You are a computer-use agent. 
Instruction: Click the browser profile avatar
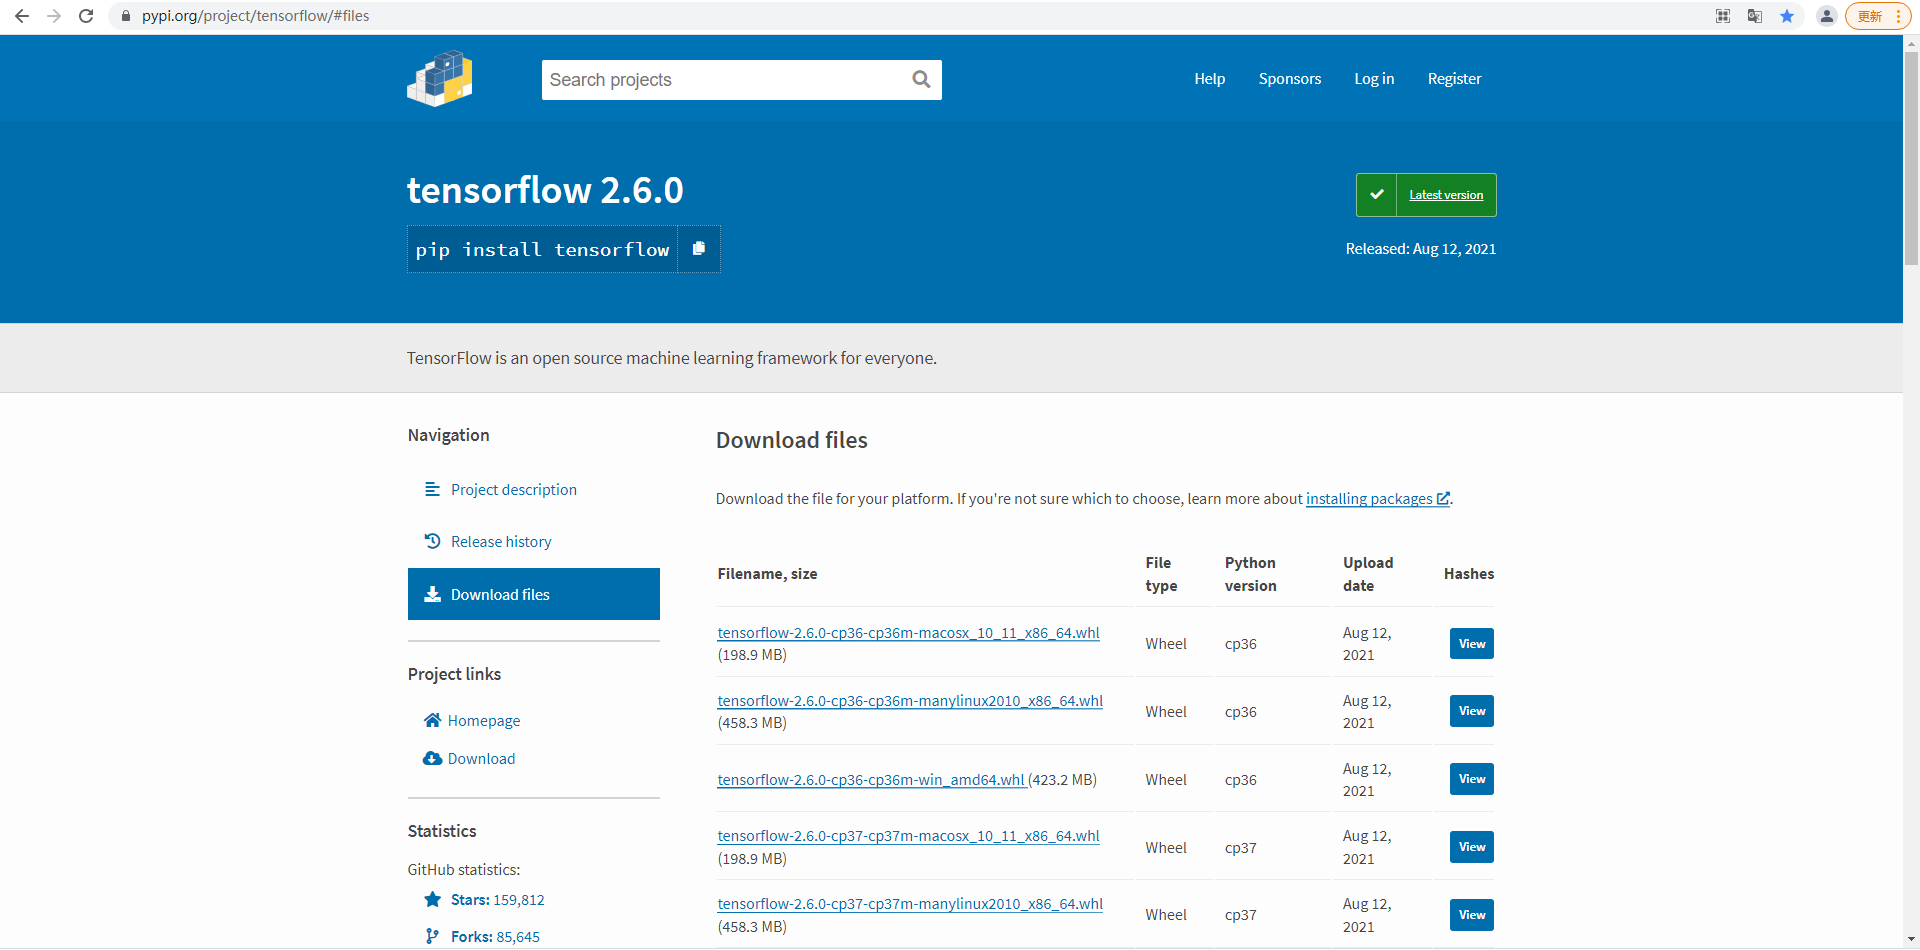(x=1826, y=16)
